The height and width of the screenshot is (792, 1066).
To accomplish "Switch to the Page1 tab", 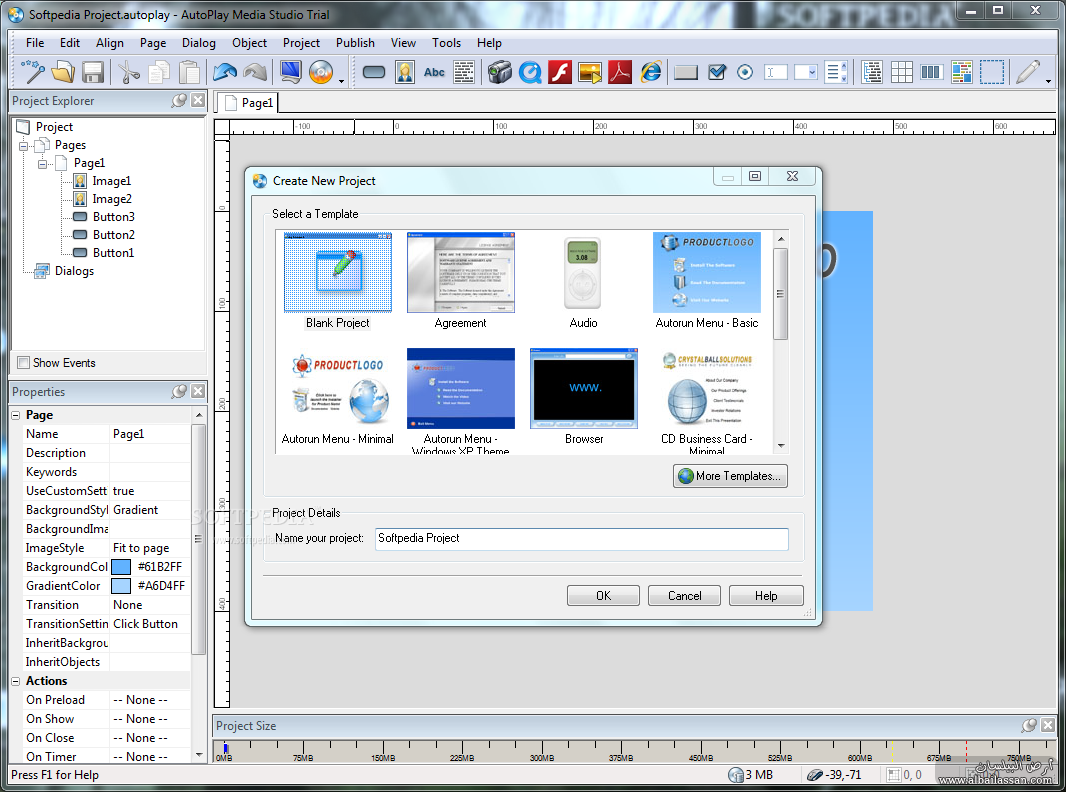I will pyautogui.click(x=248, y=103).
